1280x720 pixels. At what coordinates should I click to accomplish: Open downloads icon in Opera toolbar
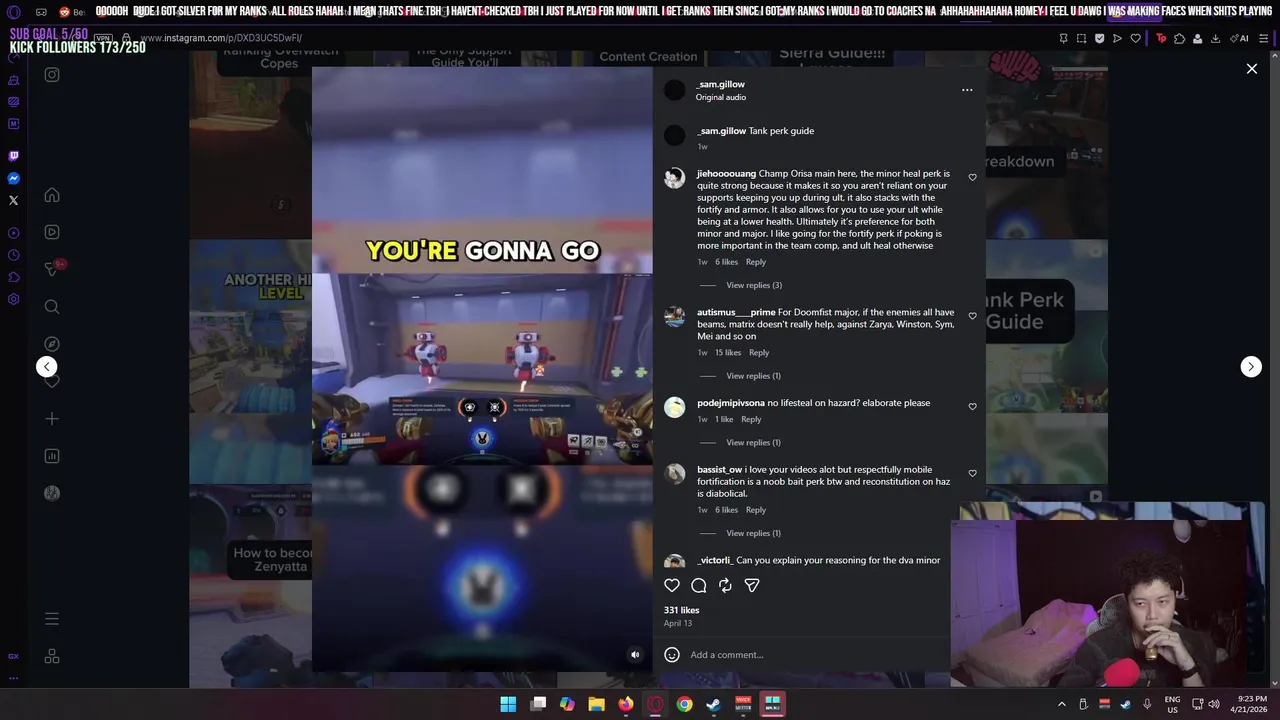tap(1215, 39)
